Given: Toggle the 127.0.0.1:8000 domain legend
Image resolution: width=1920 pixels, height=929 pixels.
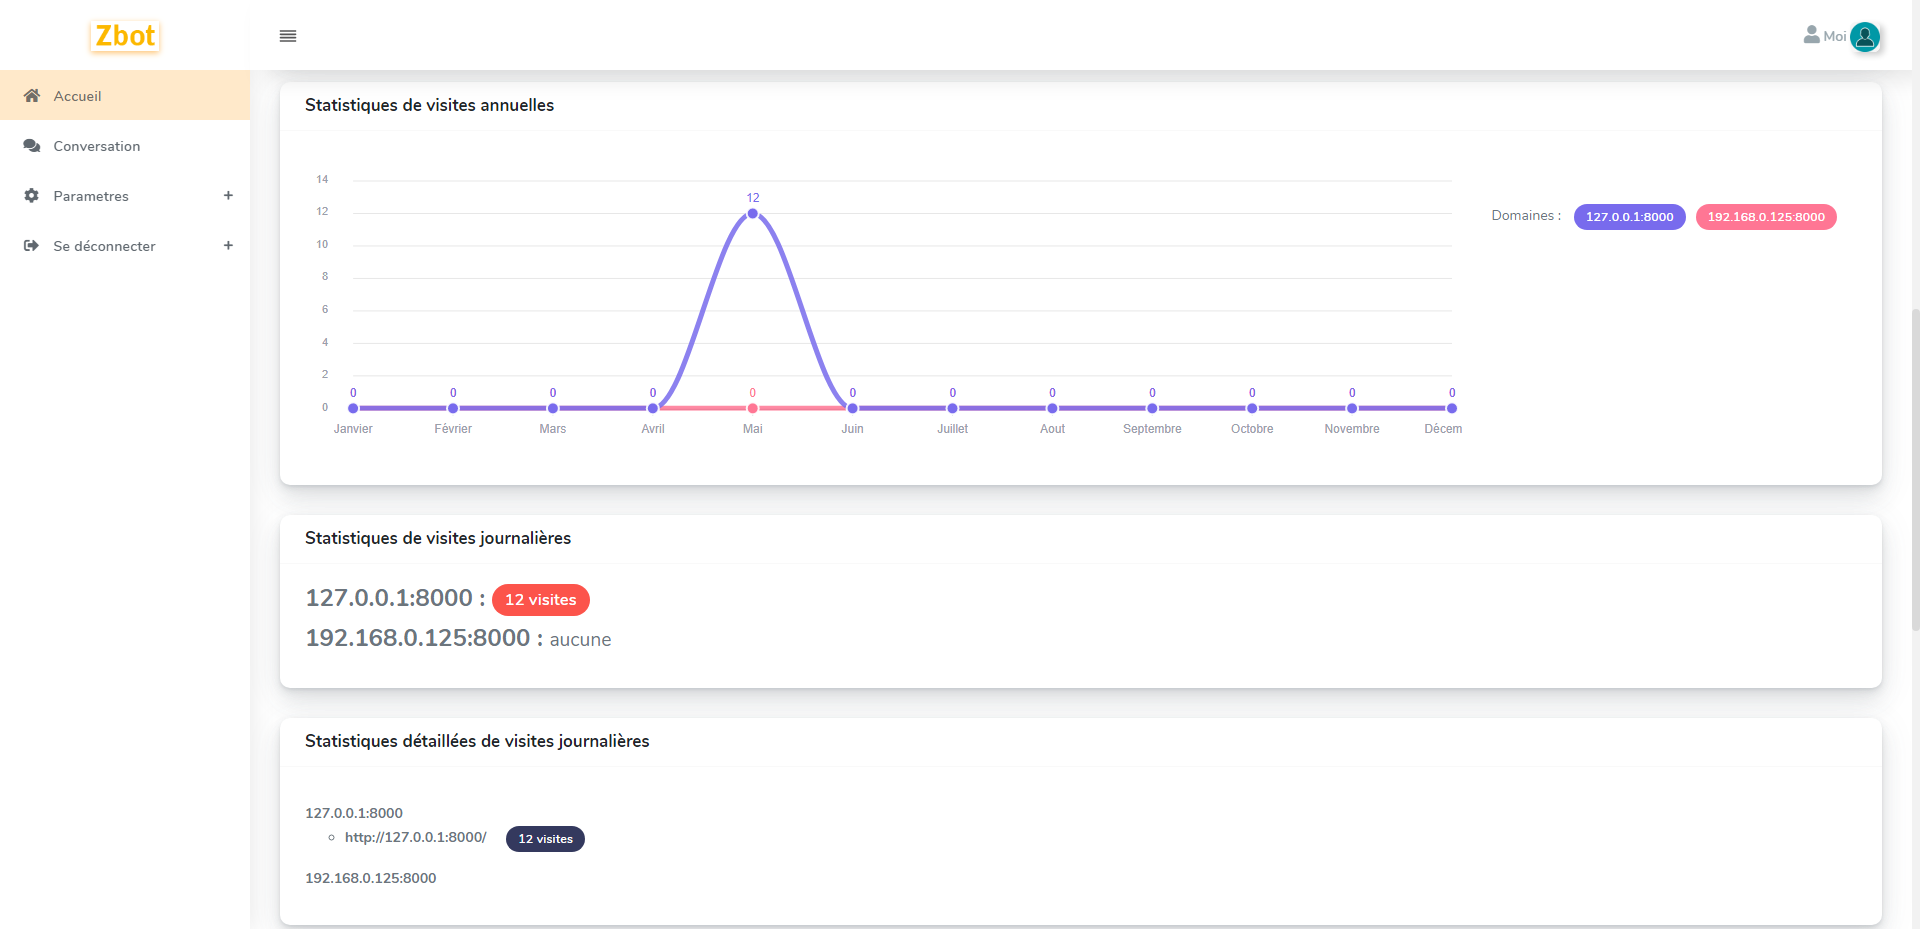Looking at the screenshot, I should [x=1629, y=217].
